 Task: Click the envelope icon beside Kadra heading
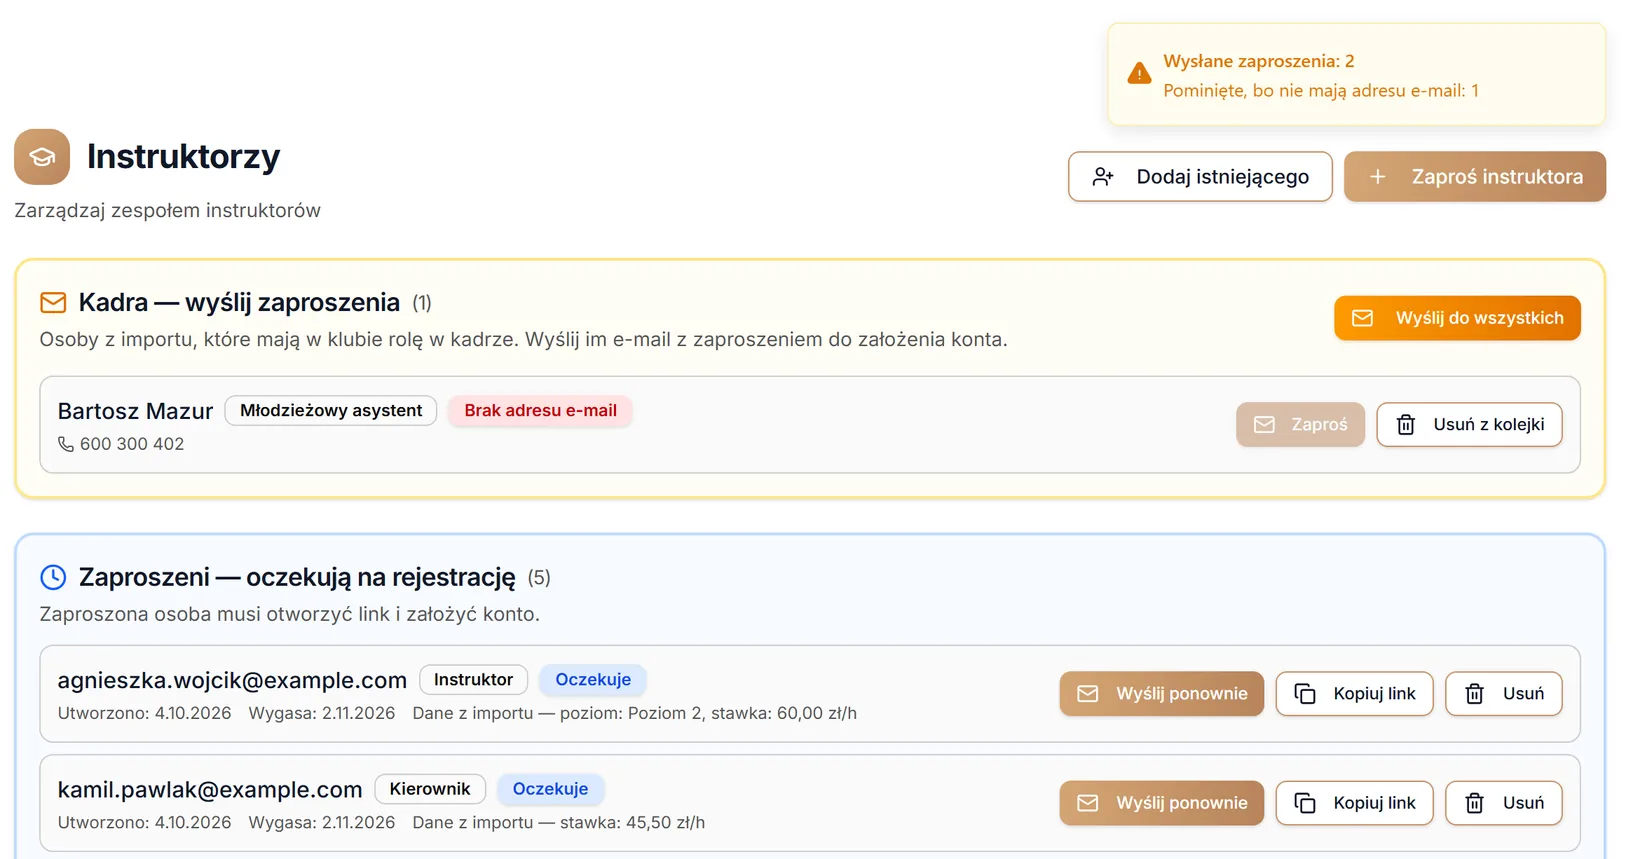pyautogui.click(x=53, y=302)
